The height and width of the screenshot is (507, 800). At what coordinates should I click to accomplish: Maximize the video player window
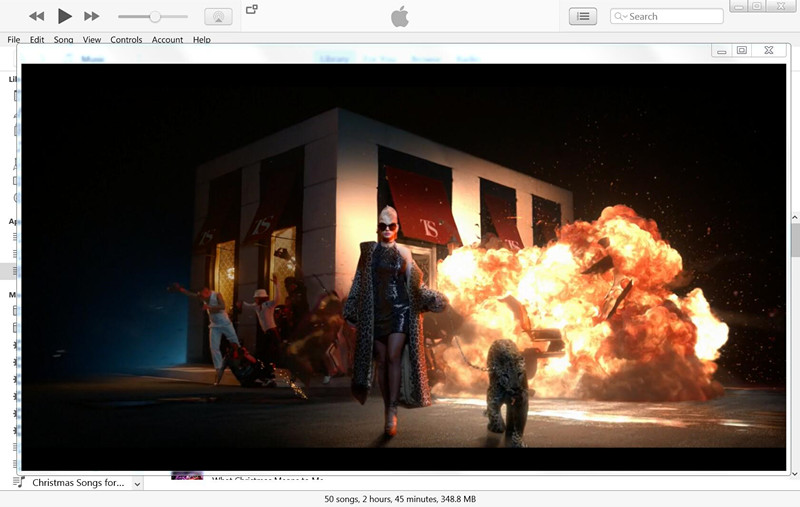coord(742,50)
